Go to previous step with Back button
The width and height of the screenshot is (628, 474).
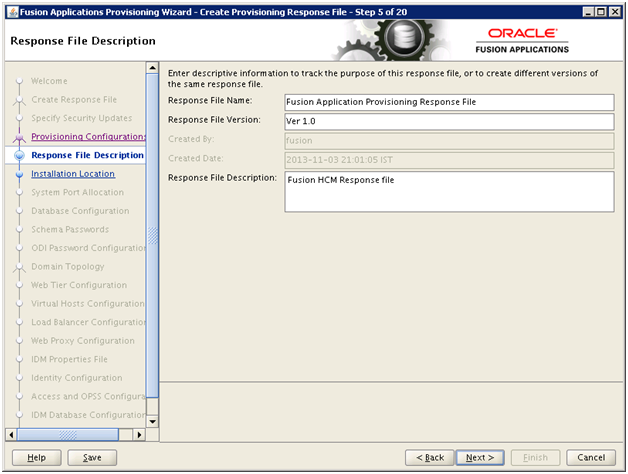pyautogui.click(x=430, y=457)
